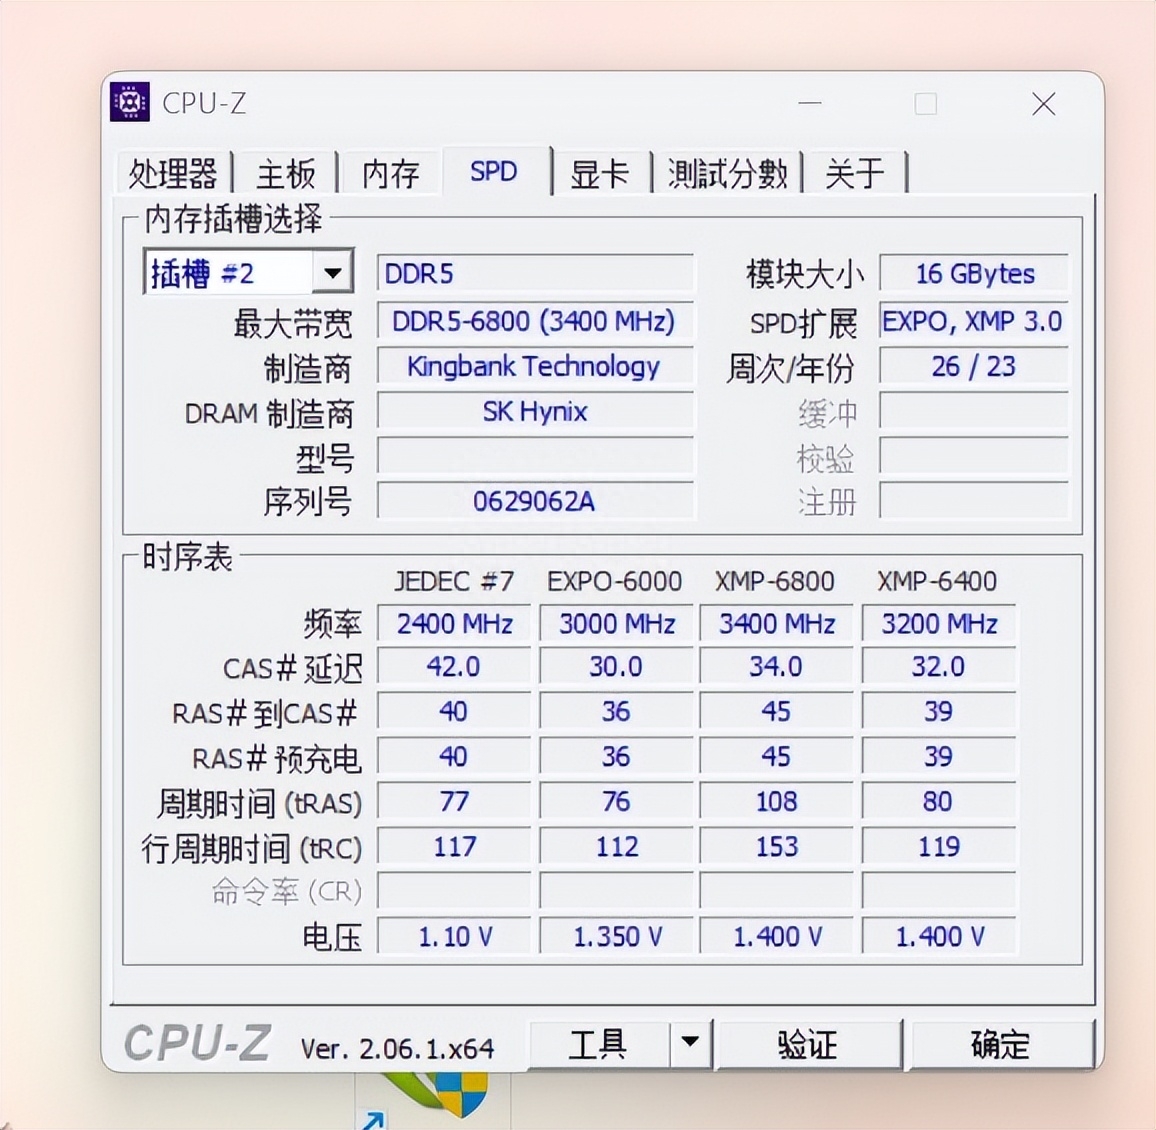The width and height of the screenshot is (1156, 1130).
Task: Click the empty 型号 field
Action: (535, 457)
